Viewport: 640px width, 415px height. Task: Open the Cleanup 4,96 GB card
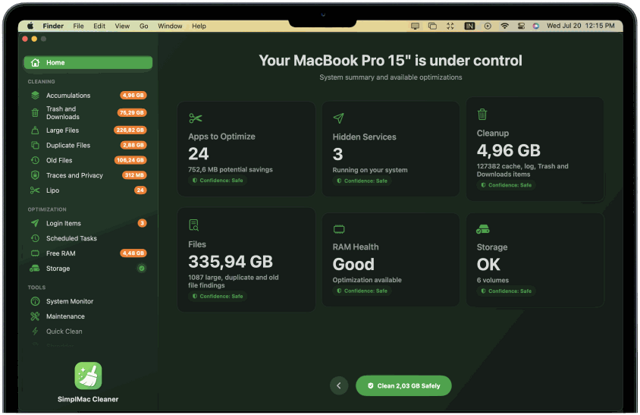pyautogui.click(x=535, y=149)
